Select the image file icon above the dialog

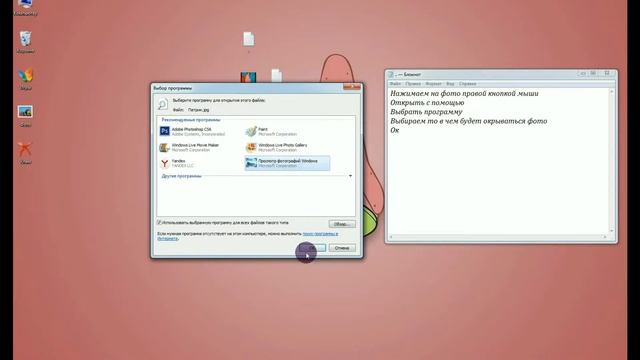(248, 77)
